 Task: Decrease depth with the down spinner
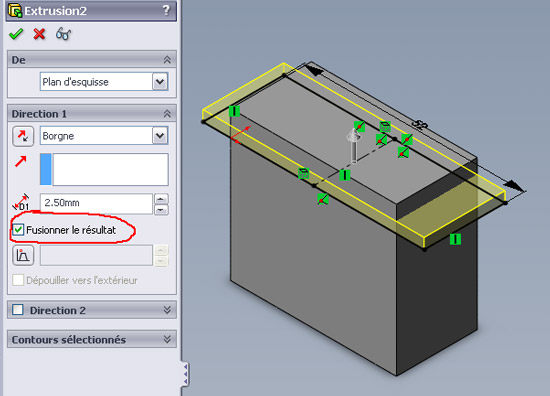click(x=161, y=210)
